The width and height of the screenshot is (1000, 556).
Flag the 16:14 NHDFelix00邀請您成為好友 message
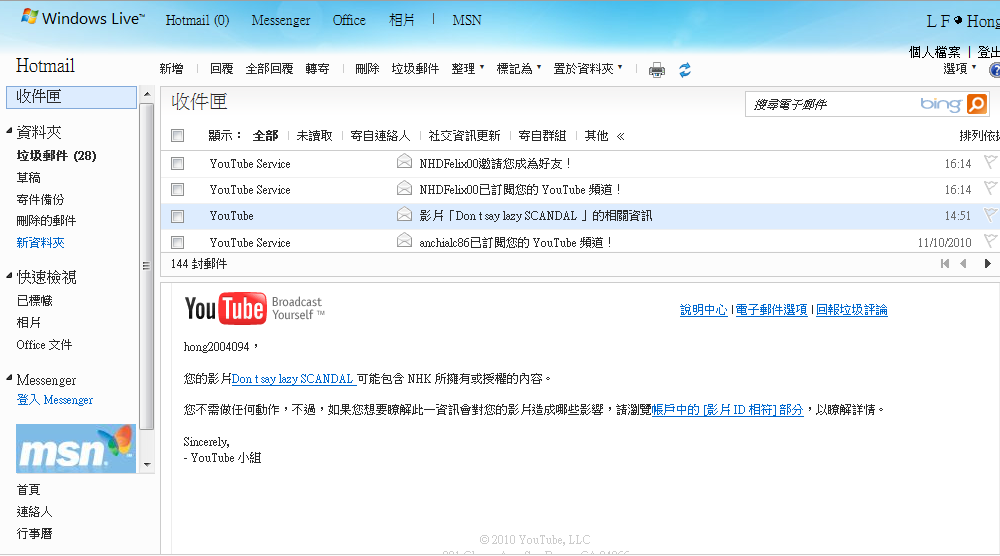click(990, 162)
